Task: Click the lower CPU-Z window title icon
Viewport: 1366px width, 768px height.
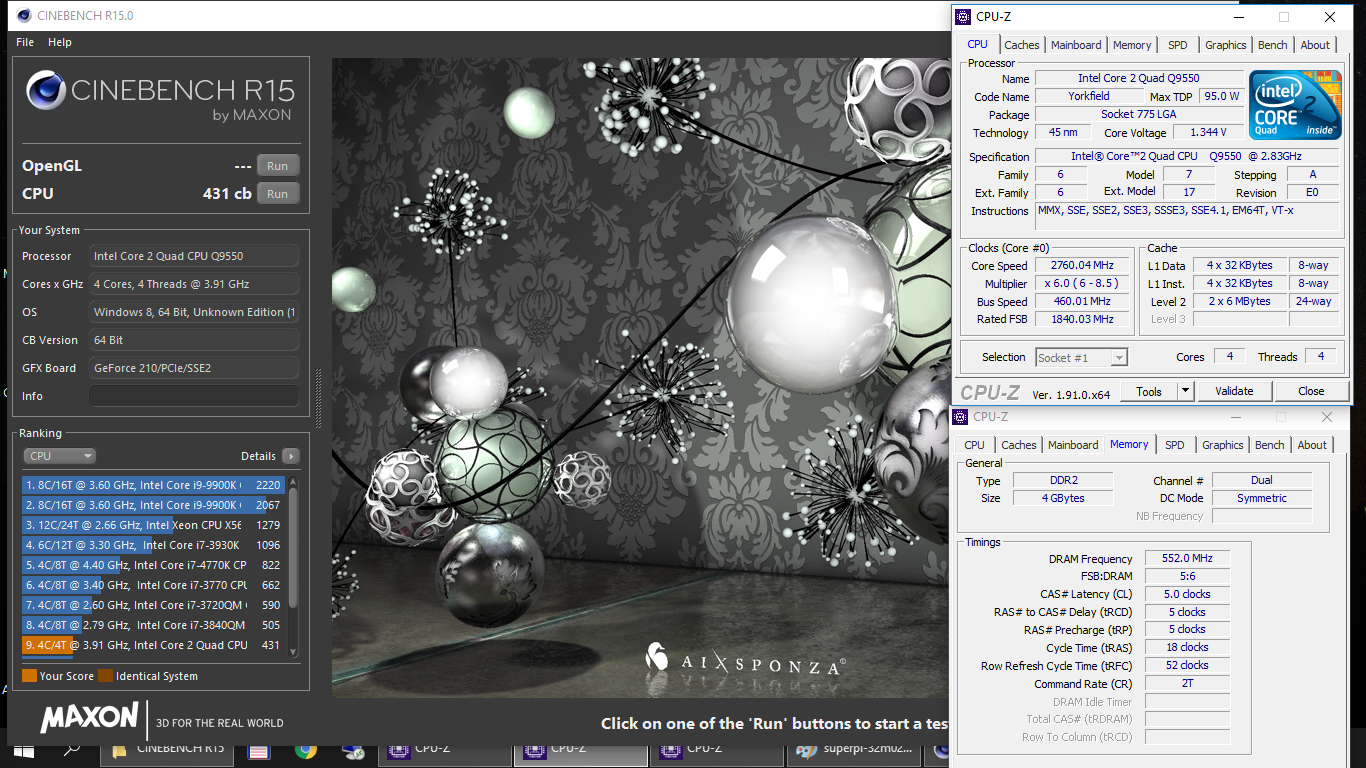Action: coord(962,416)
